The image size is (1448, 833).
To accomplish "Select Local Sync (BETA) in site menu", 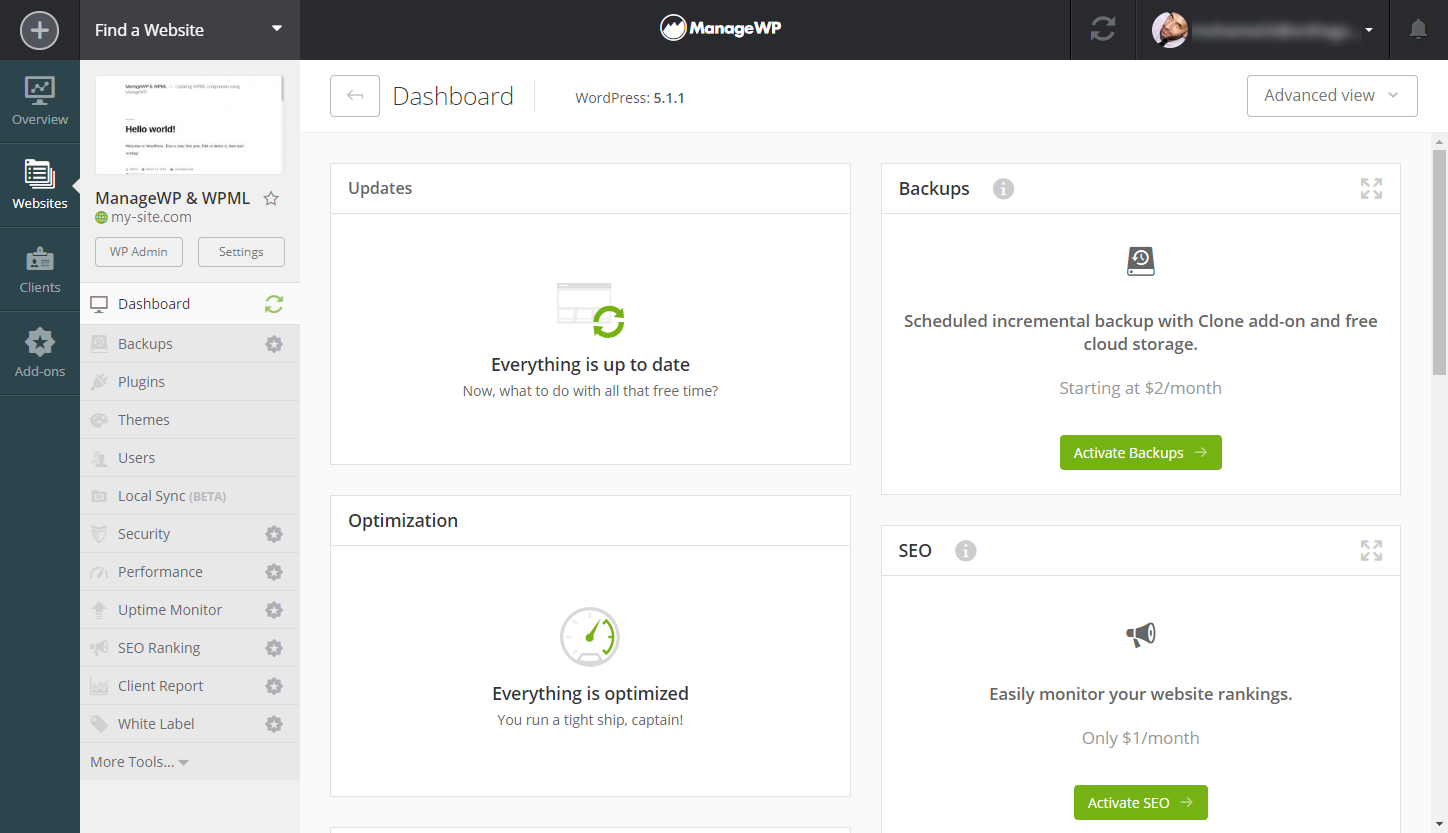I will pyautogui.click(x=190, y=496).
